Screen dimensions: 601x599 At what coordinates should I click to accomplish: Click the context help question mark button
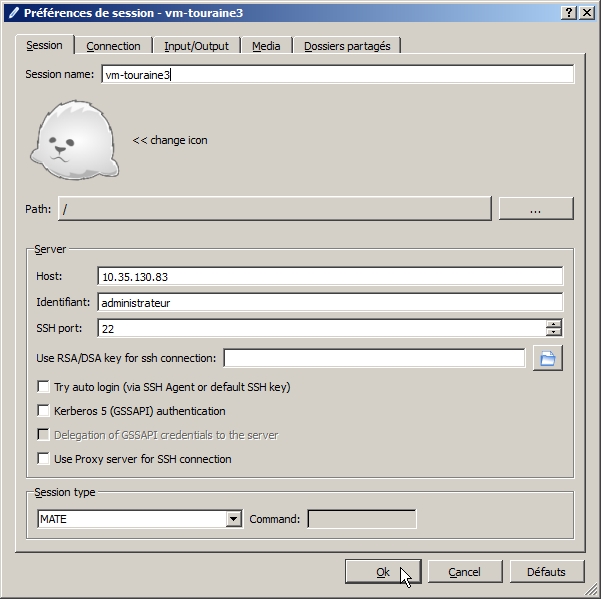click(x=569, y=12)
